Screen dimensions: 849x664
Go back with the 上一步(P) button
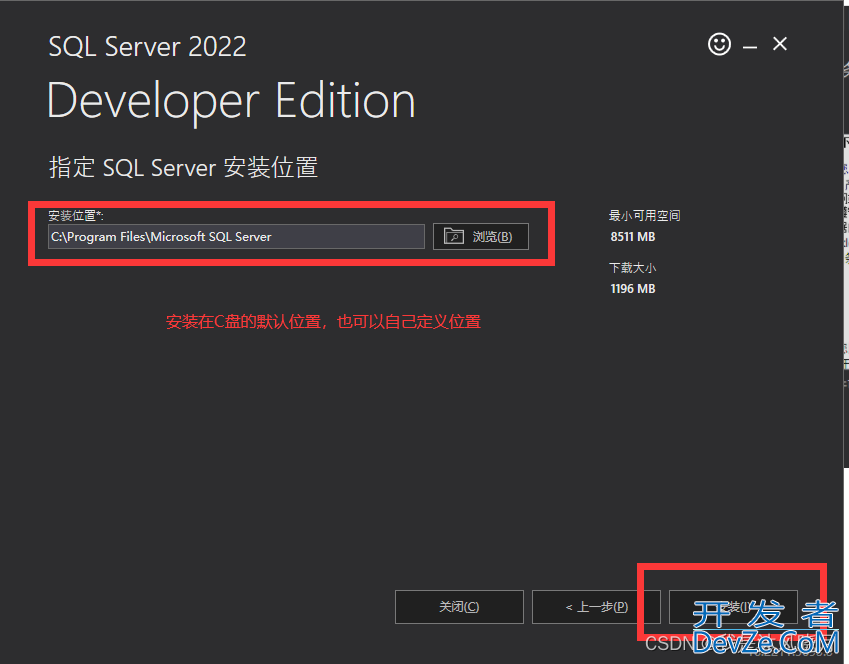(596, 607)
